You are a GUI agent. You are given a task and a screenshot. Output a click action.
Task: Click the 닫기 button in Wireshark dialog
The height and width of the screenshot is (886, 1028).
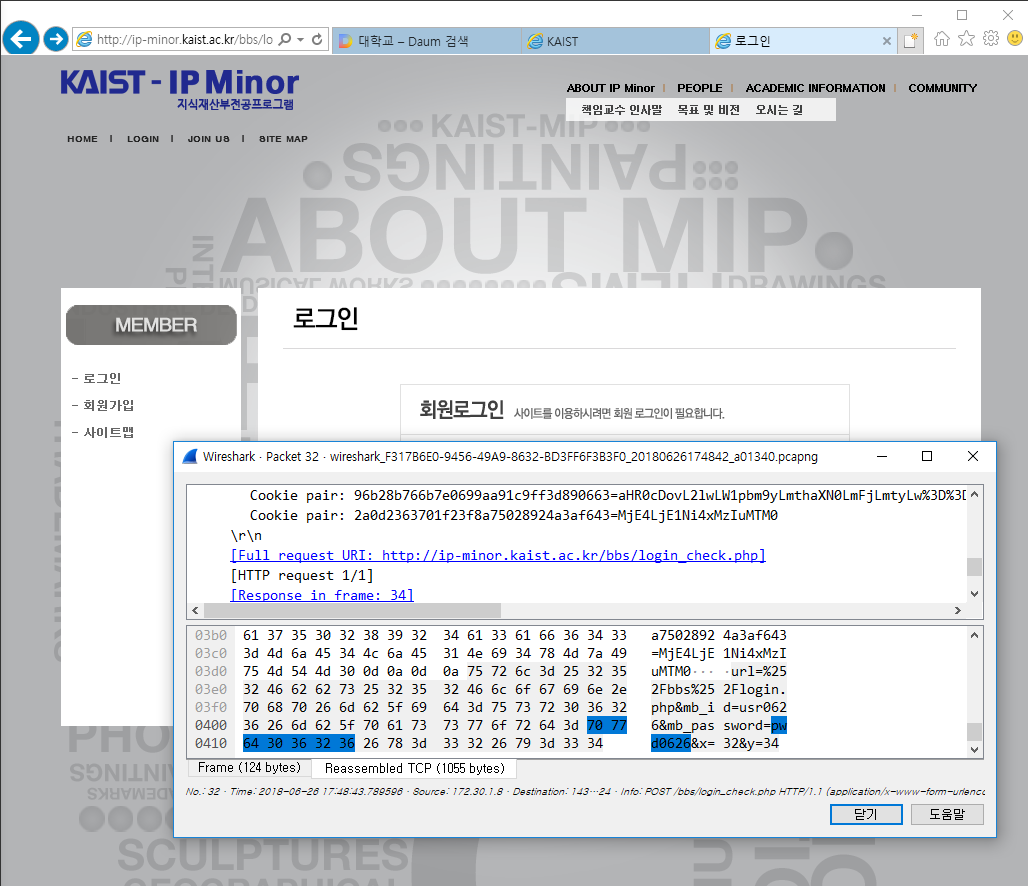pyautogui.click(x=866, y=814)
